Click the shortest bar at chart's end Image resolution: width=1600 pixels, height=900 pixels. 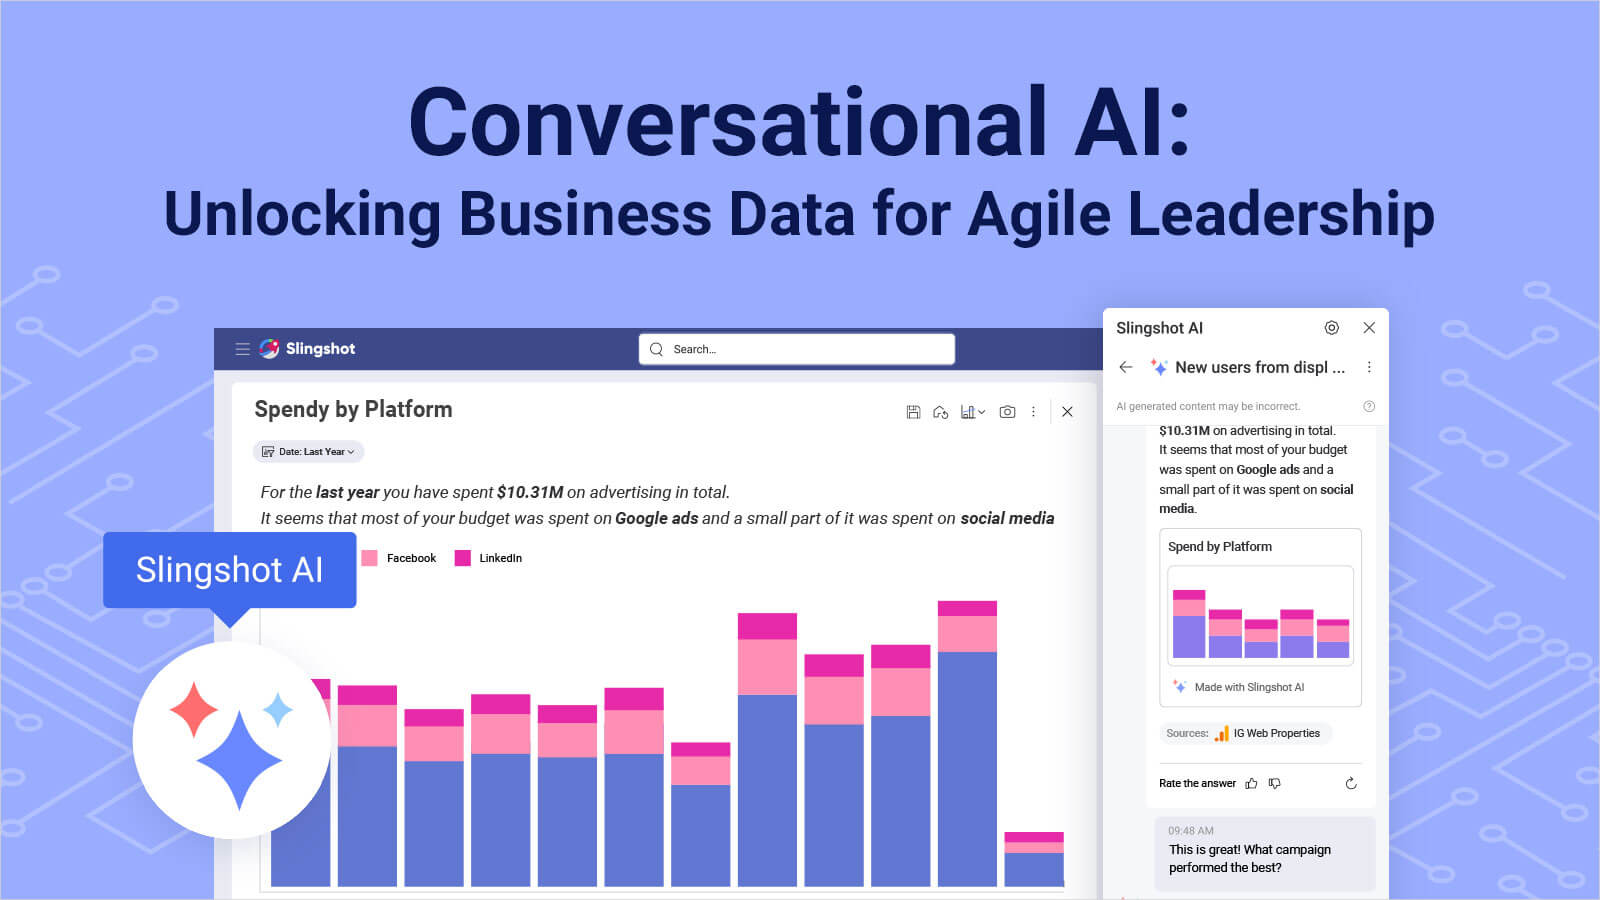click(x=1034, y=859)
